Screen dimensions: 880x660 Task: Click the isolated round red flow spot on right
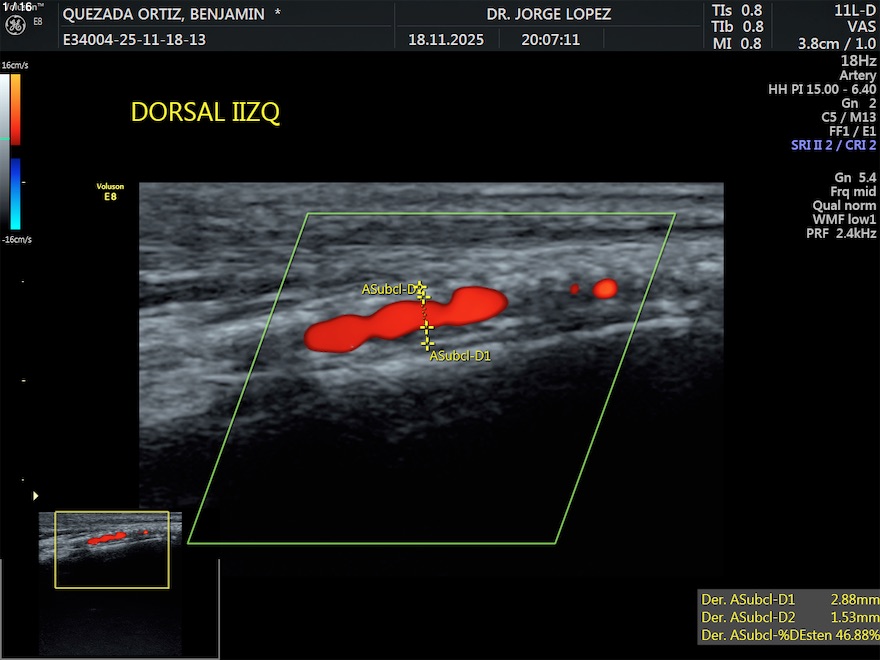tap(605, 289)
